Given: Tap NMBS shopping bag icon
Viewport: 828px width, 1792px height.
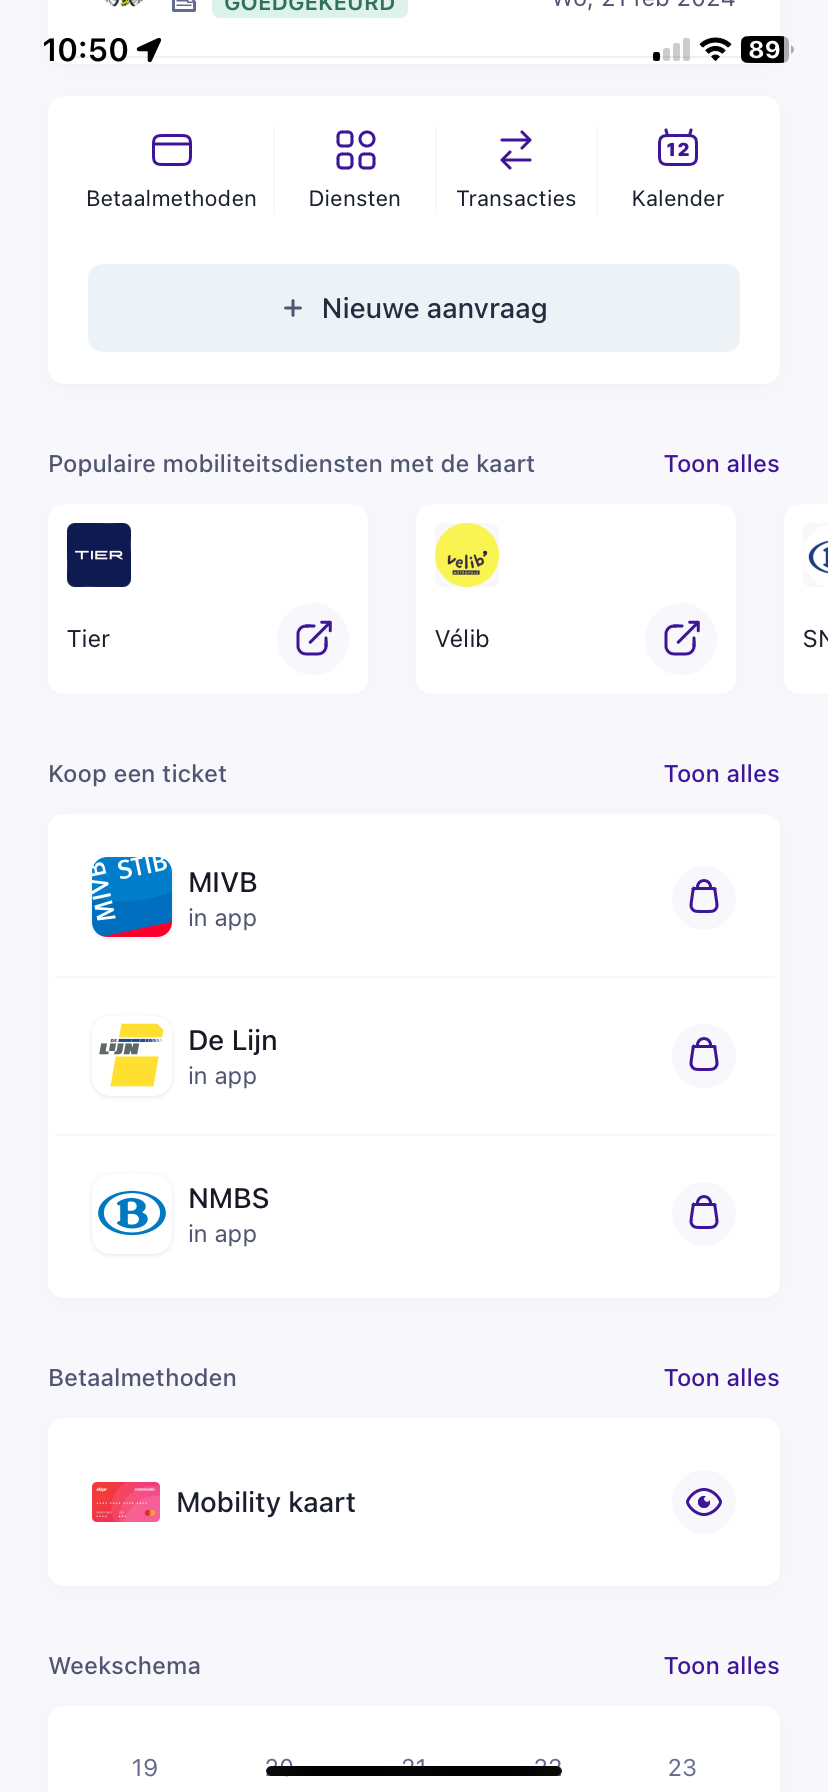Looking at the screenshot, I should coord(704,1213).
